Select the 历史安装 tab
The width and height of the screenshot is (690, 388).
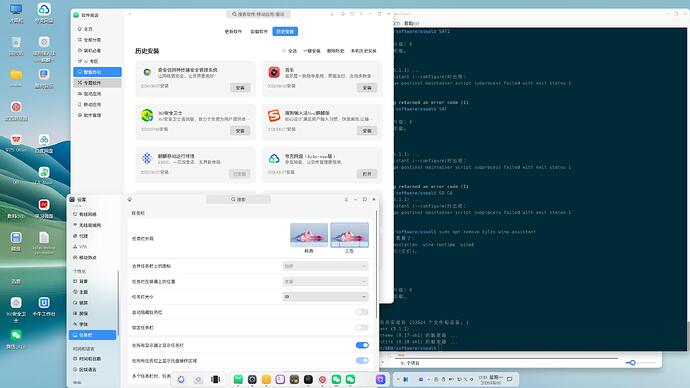pos(285,32)
